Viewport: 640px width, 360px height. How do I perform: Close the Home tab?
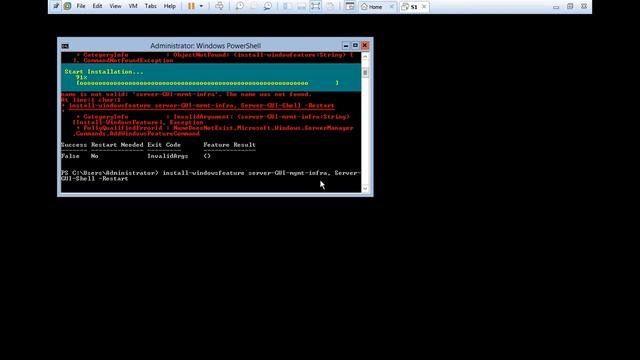pos(391,7)
